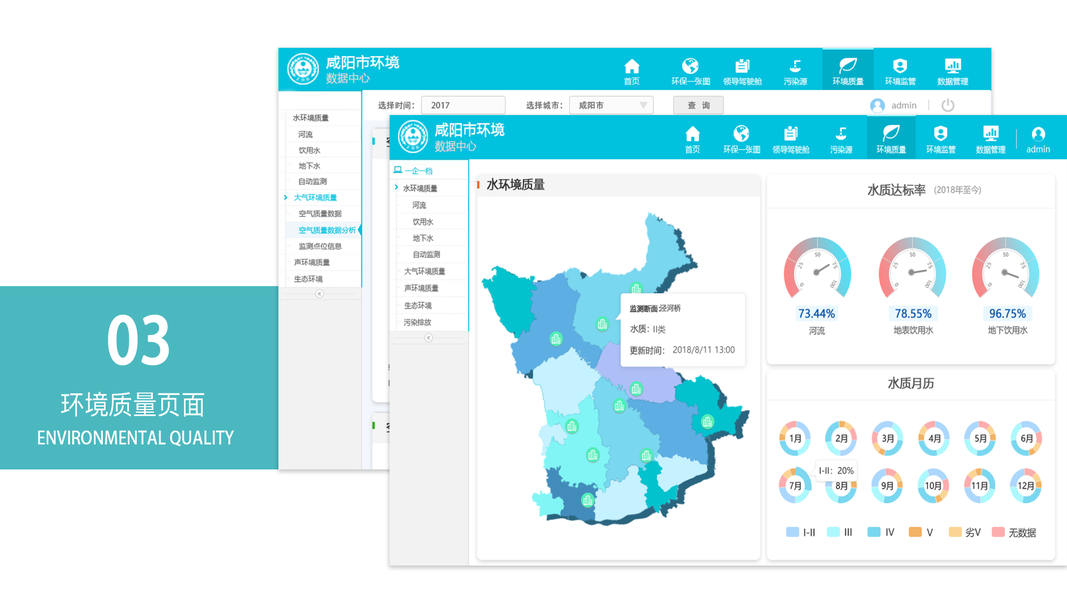Select 地下水 in front window sidebar

pyautogui.click(x=423, y=238)
